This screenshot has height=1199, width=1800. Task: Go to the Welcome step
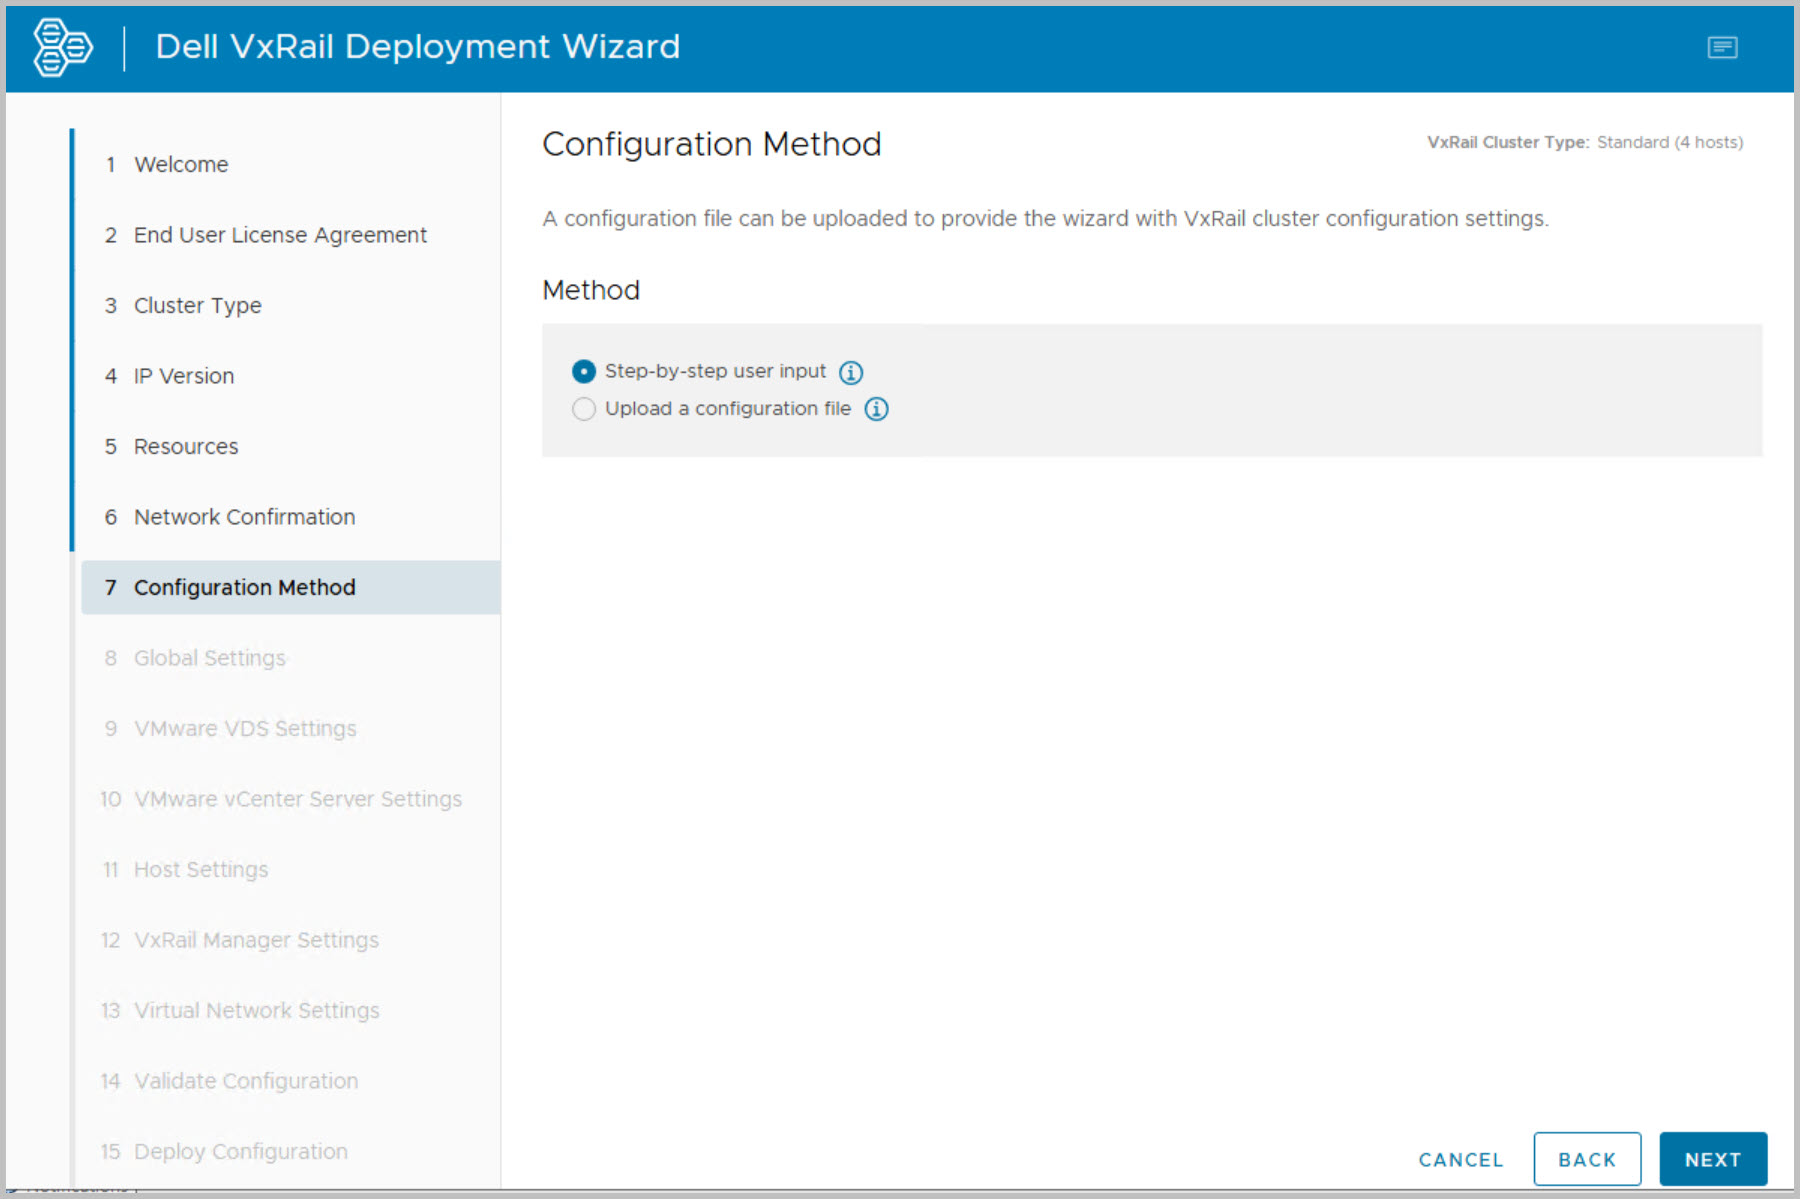[181, 165]
